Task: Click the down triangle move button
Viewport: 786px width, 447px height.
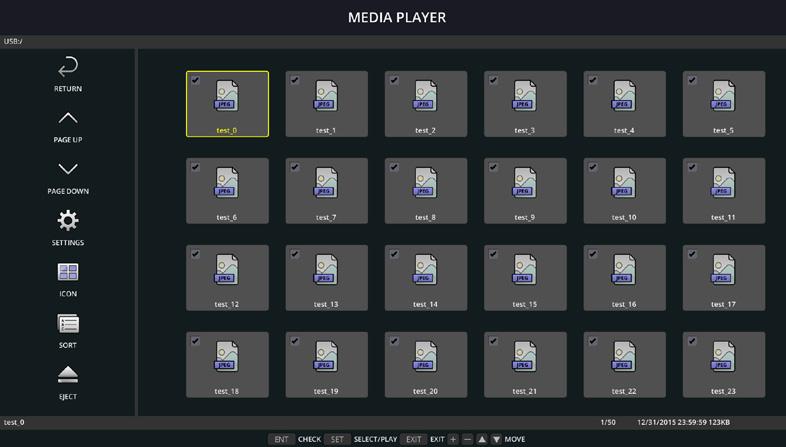Action: [x=496, y=439]
